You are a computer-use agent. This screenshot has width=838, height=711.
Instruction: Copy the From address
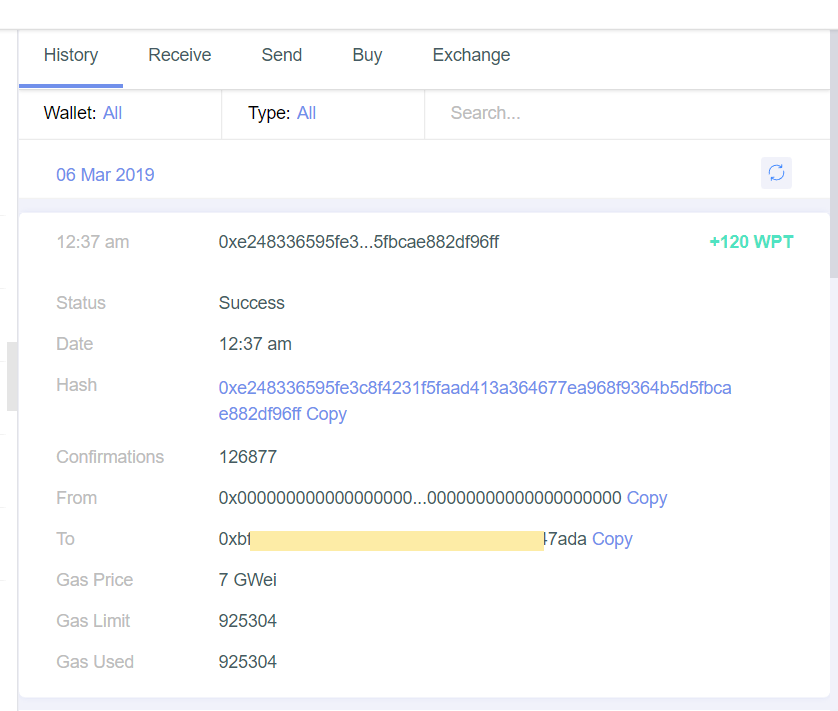pyautogui.click(x=646, y=498)
